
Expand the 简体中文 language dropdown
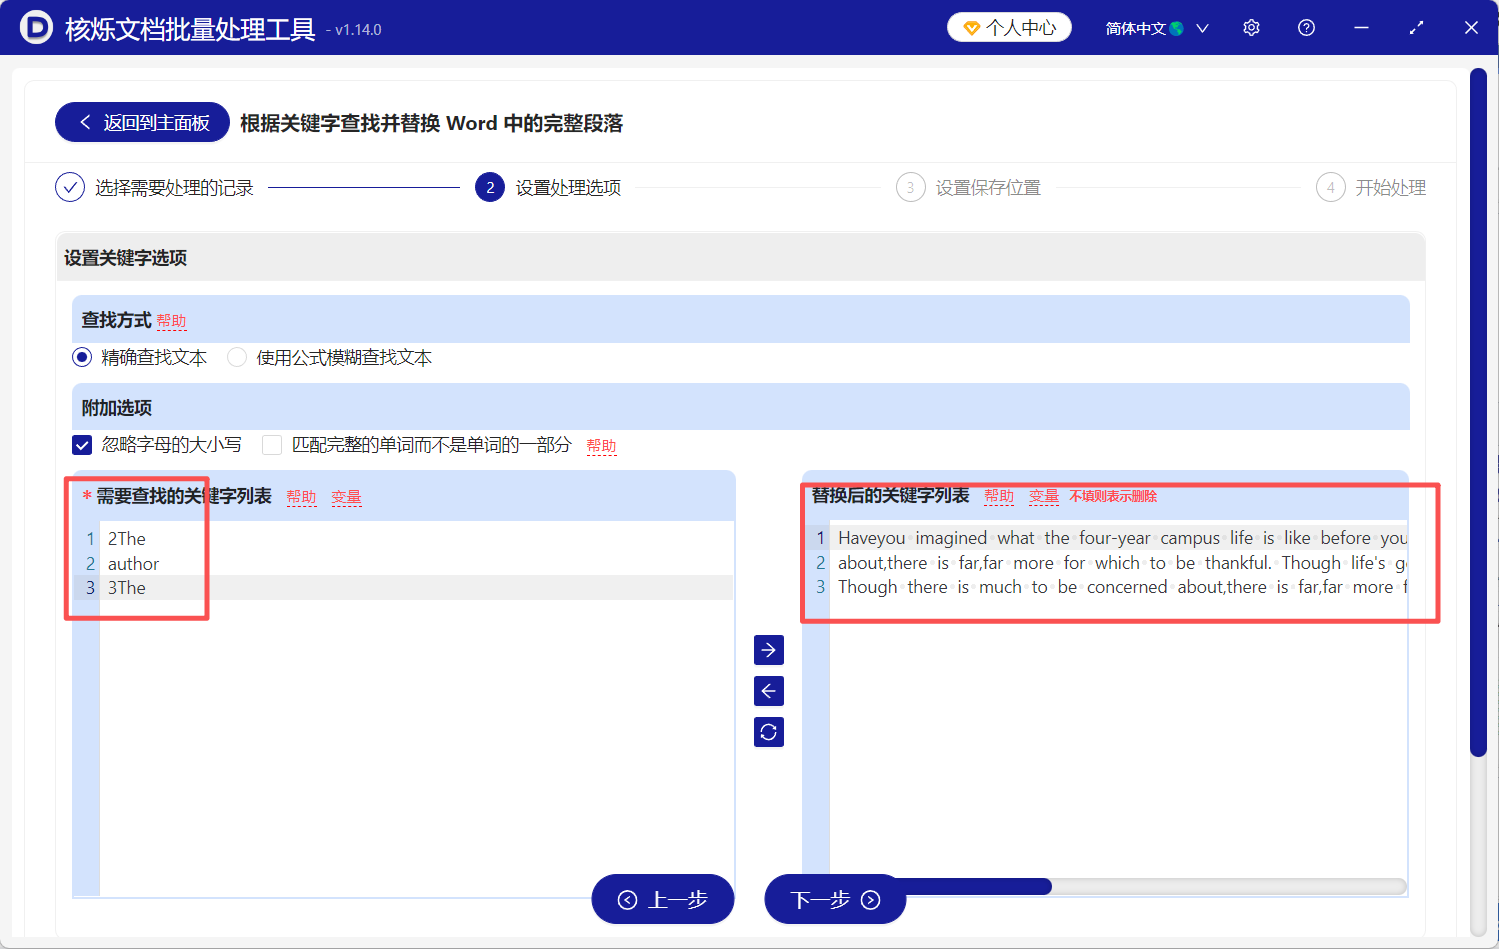pos(1203,27)
